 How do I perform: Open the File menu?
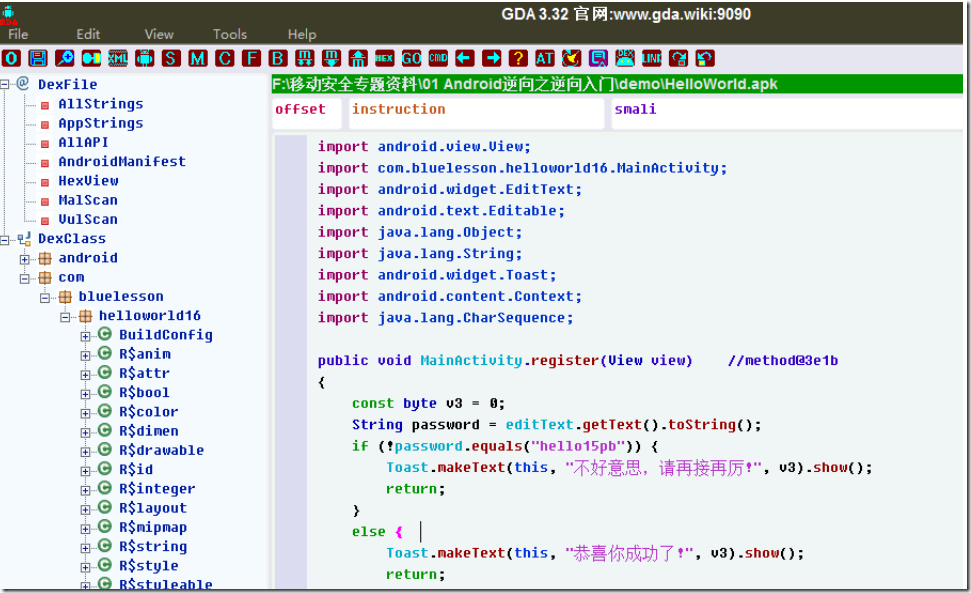pos(18,34)
